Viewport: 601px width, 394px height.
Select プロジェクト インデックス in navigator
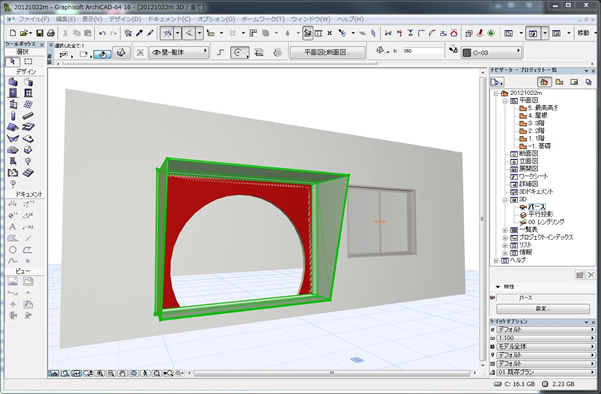point(546,237)
